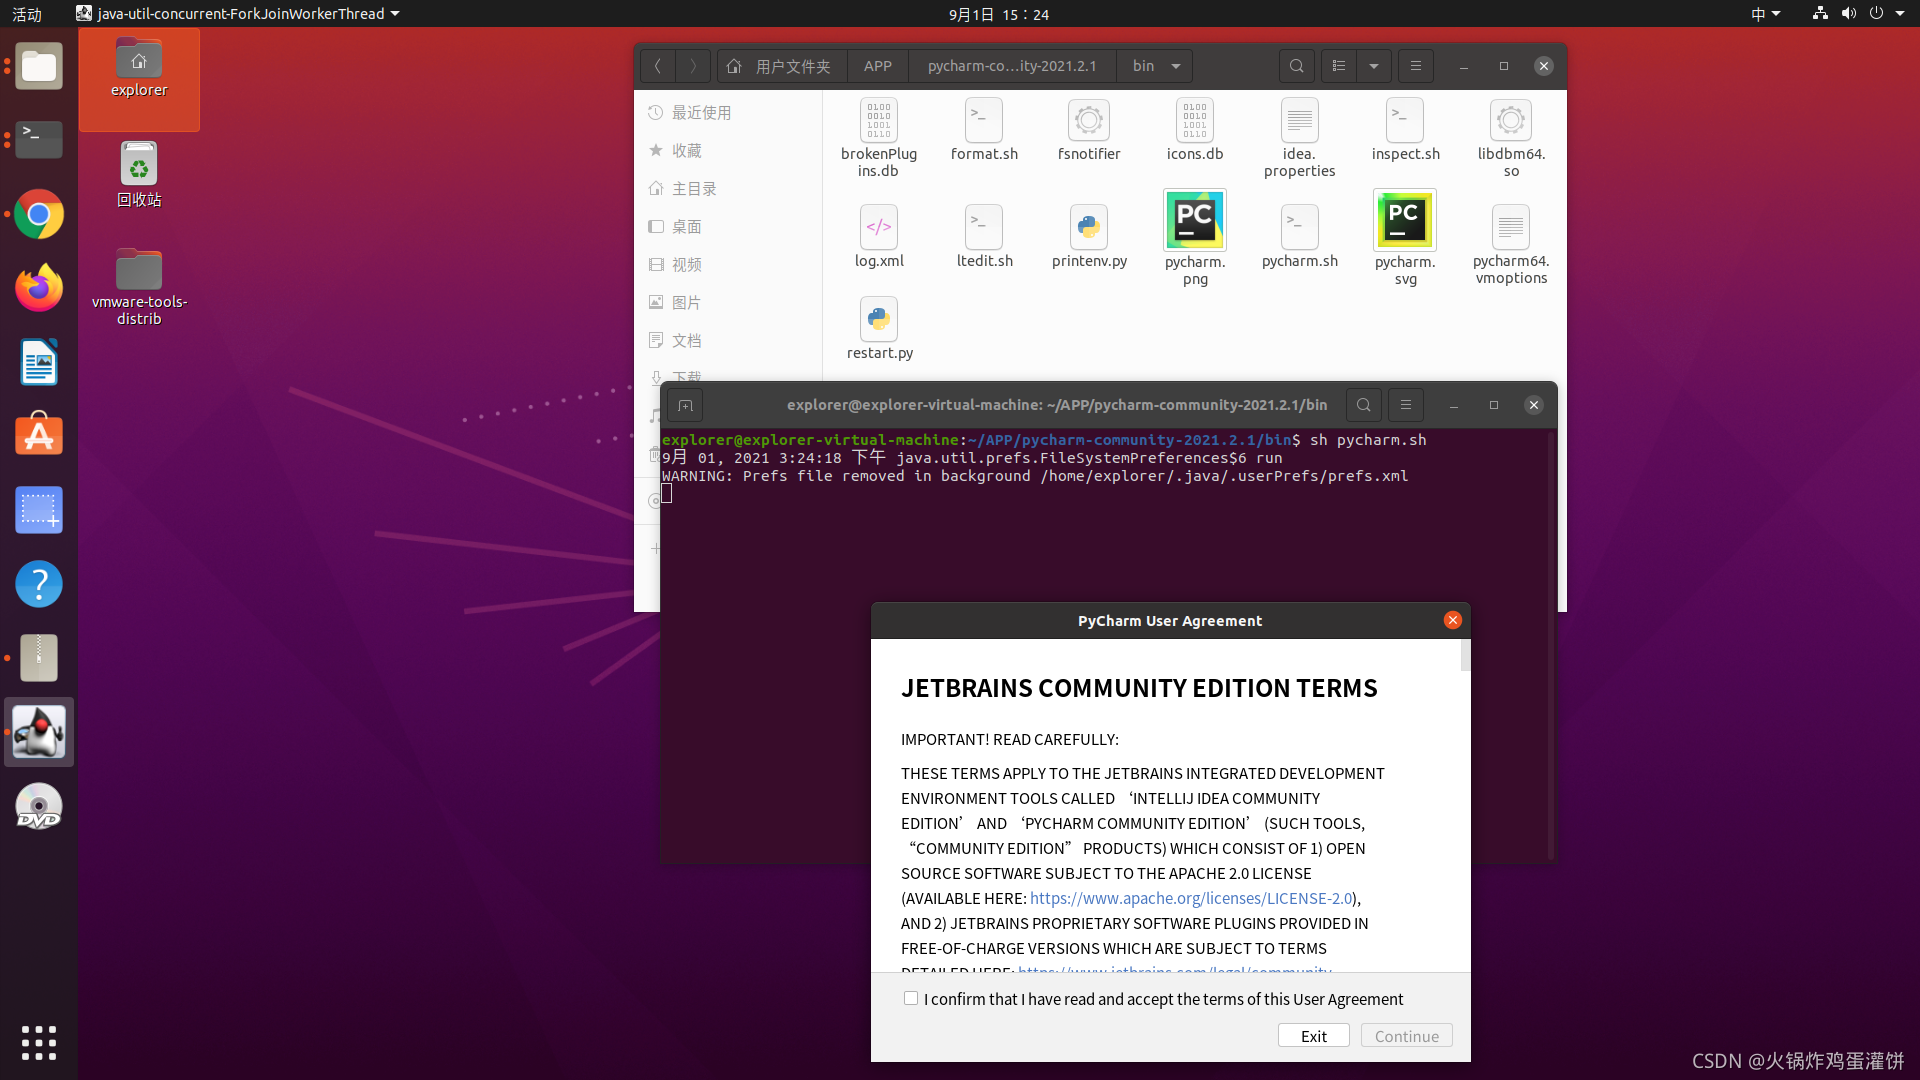The width and height of the screenshot is (1920, 1080).
Task: Open the Apache LICENSE-2.0 link
Action: 1191,898
